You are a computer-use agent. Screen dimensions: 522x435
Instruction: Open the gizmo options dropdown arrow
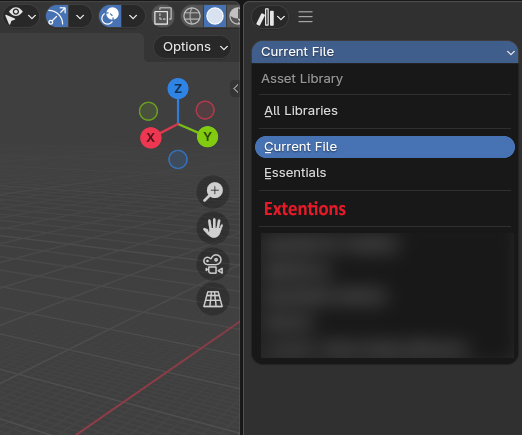point(80,16)
